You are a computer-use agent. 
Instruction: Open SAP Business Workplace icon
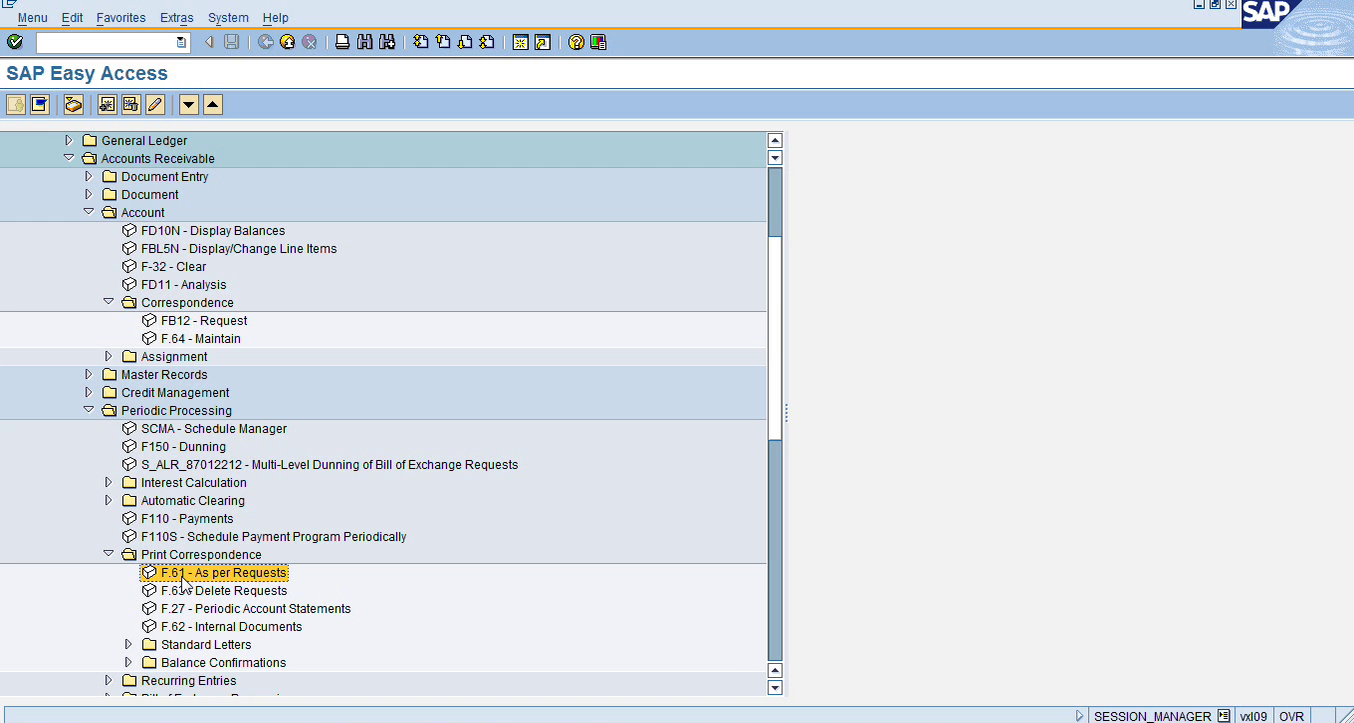click(73, 104)
